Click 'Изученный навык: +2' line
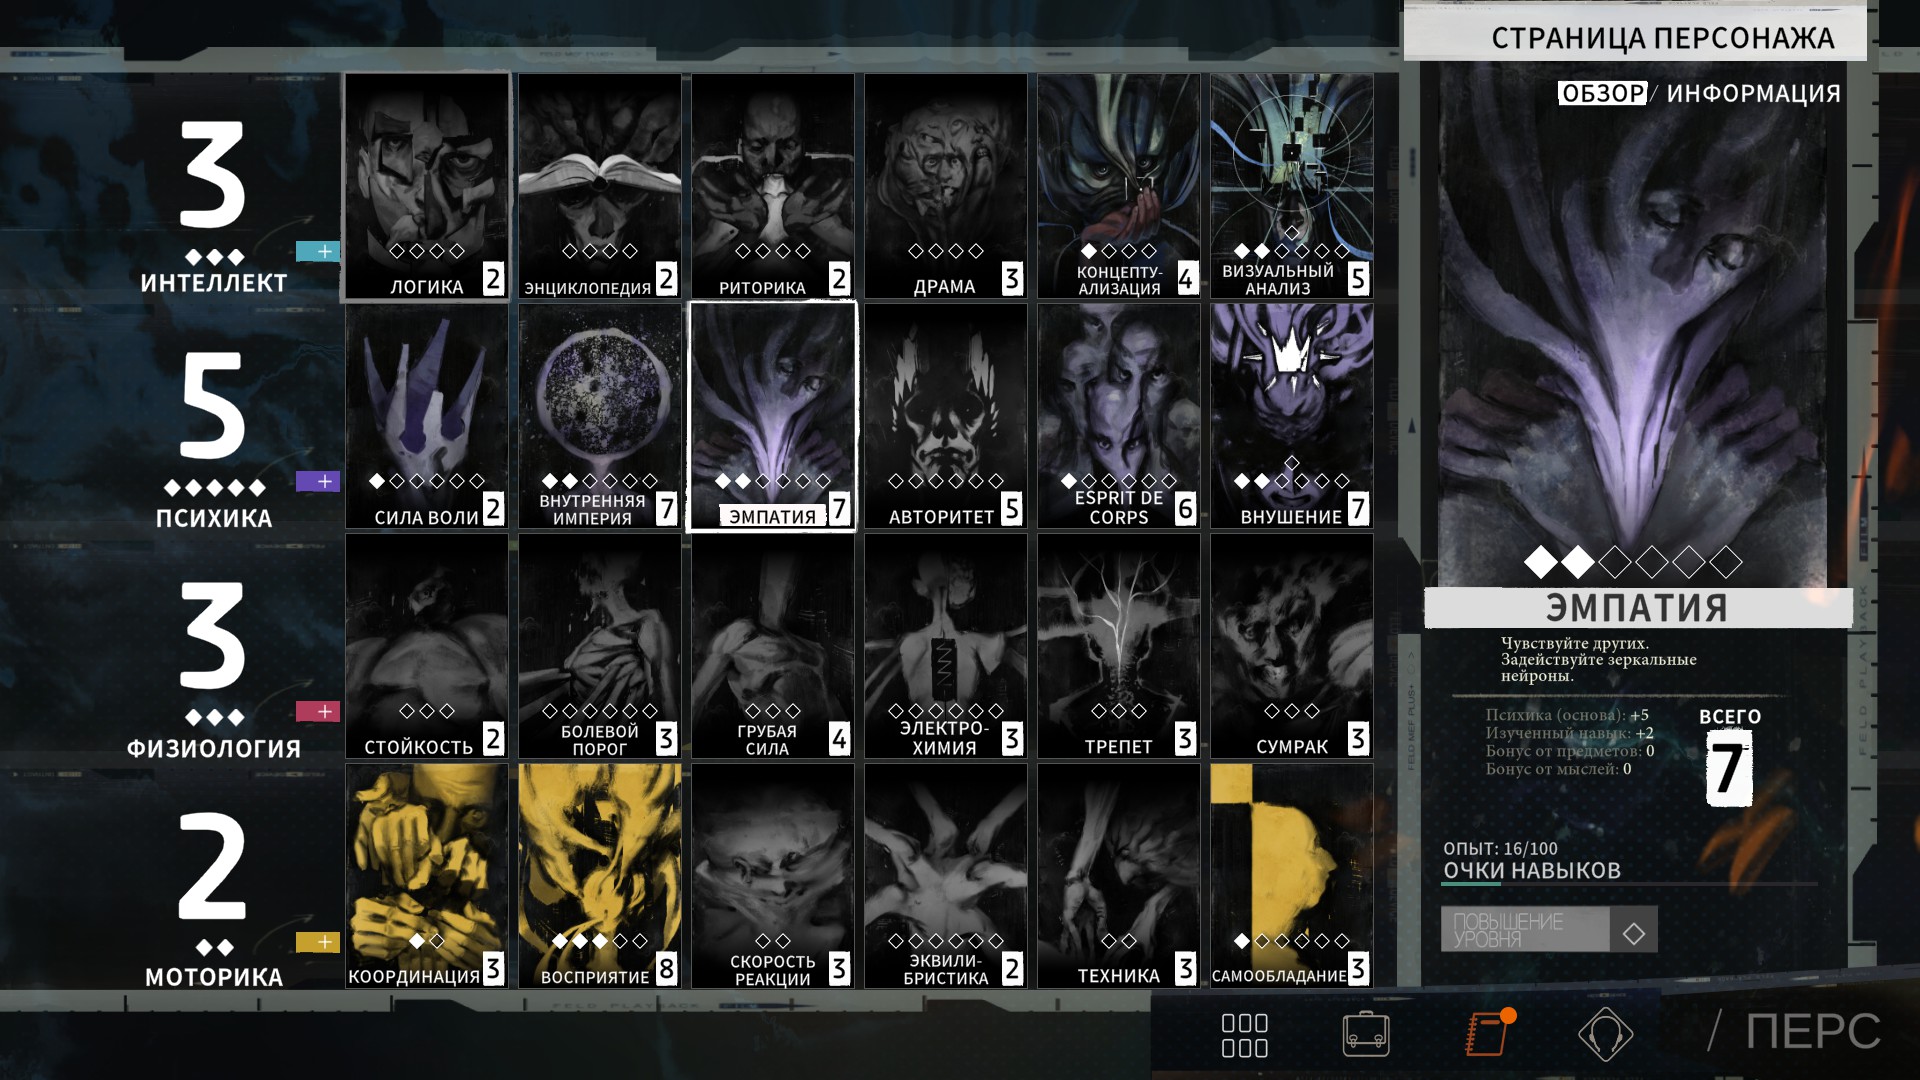The width and height of the screenshot is (1920, 1080). tap(1570, 733)
